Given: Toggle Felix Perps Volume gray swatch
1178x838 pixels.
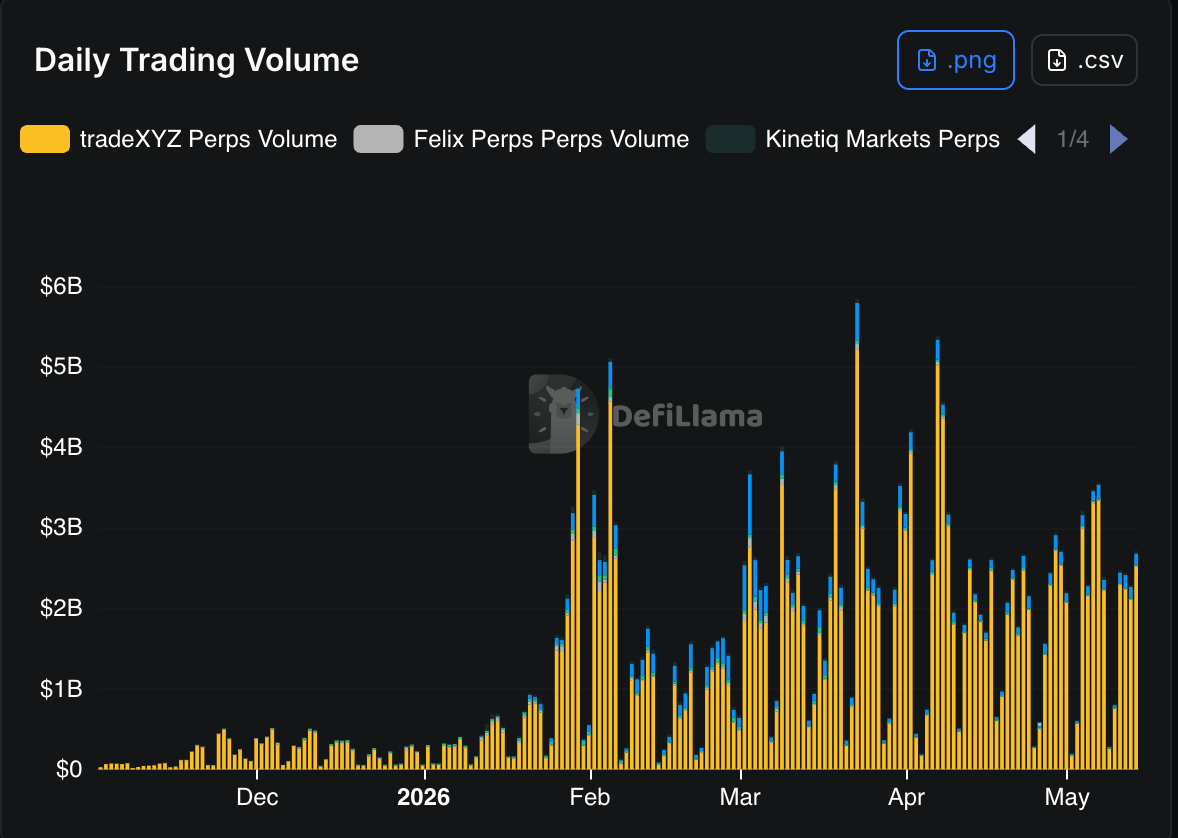Looking at the screenshot, I should coord(379,139).
